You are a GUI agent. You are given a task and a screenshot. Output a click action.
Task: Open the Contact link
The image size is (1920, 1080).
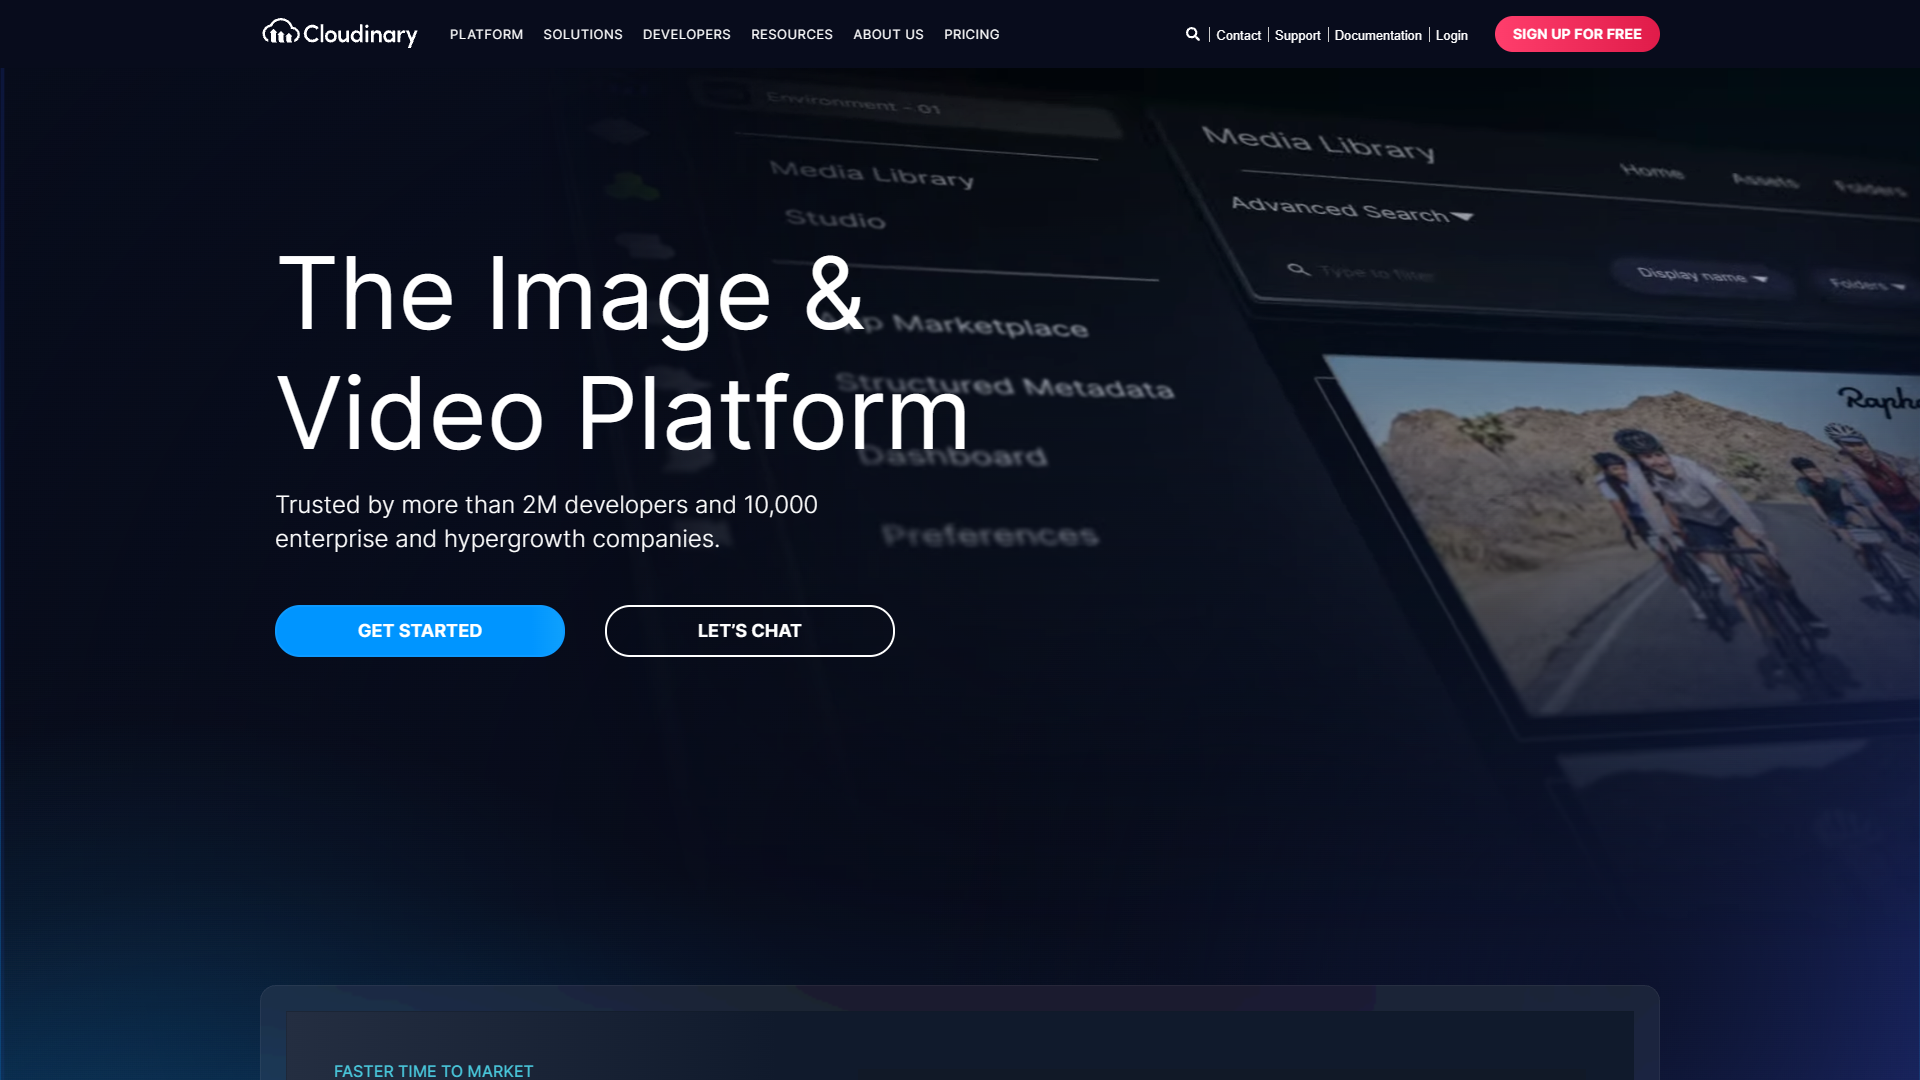point(1239,35)
